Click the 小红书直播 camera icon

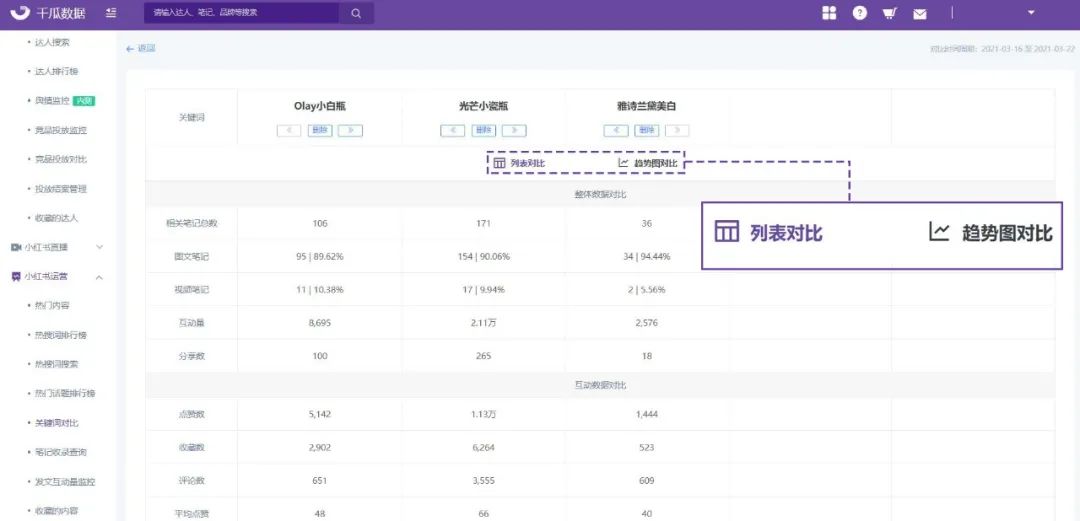point(16,247)
